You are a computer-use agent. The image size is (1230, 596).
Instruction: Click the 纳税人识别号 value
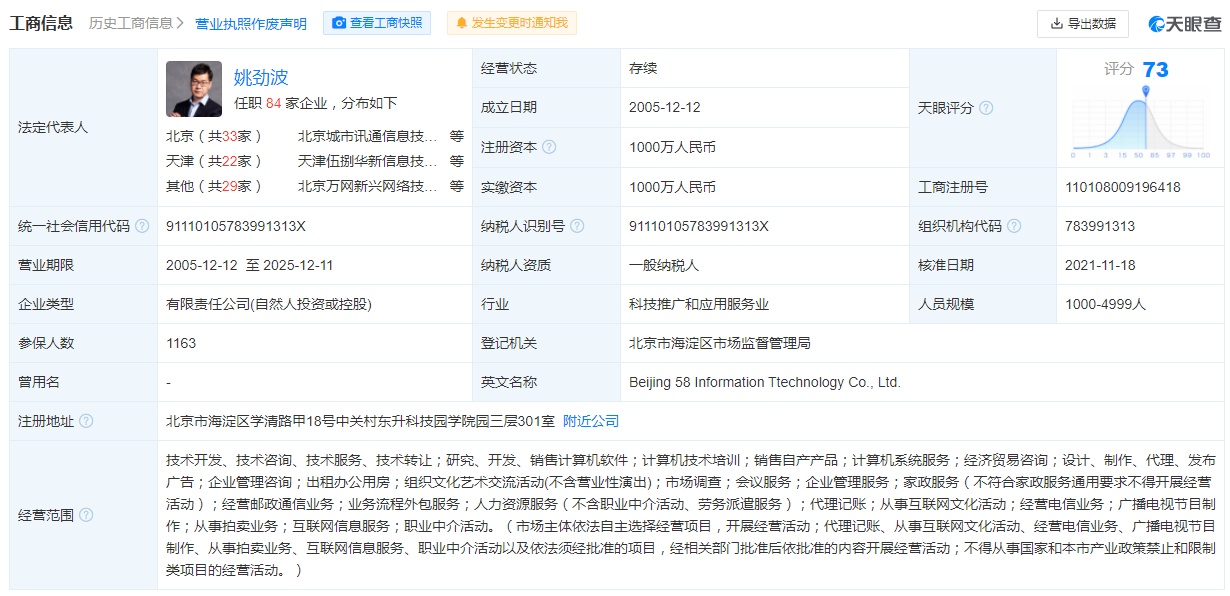click(699, 226)
